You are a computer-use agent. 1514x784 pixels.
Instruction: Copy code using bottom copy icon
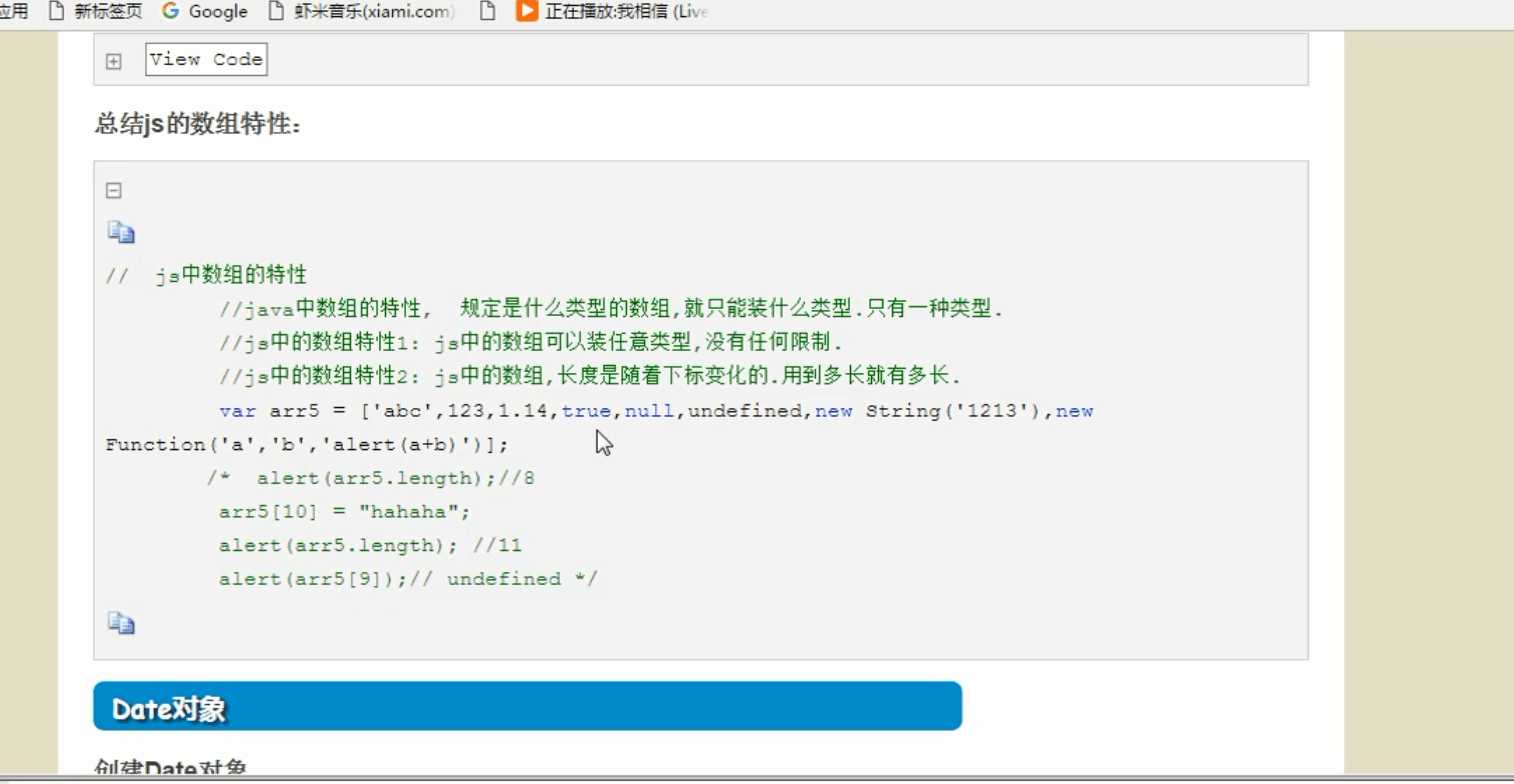pyautogui.click(x=121, y=623)
